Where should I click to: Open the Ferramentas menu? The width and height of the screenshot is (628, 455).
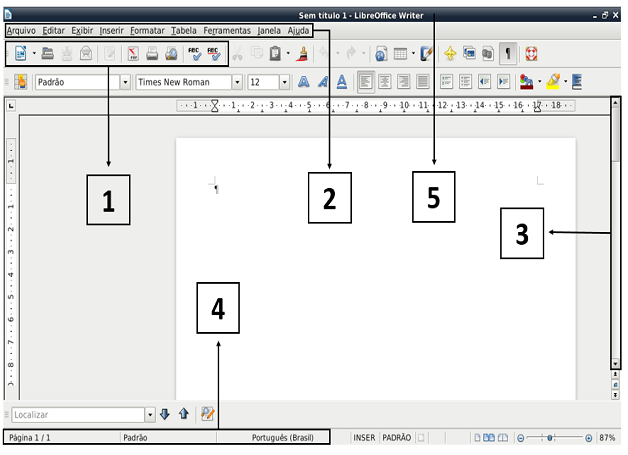pos(227,31)
